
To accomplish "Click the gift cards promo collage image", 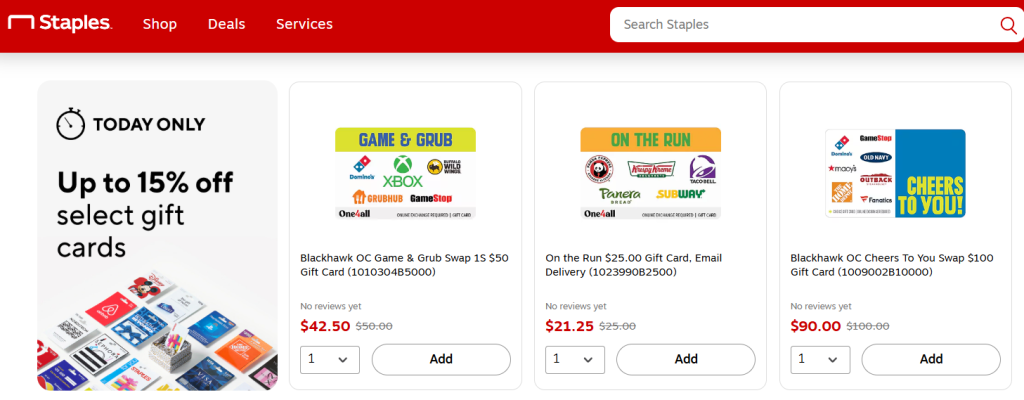I will coord(157,328).
